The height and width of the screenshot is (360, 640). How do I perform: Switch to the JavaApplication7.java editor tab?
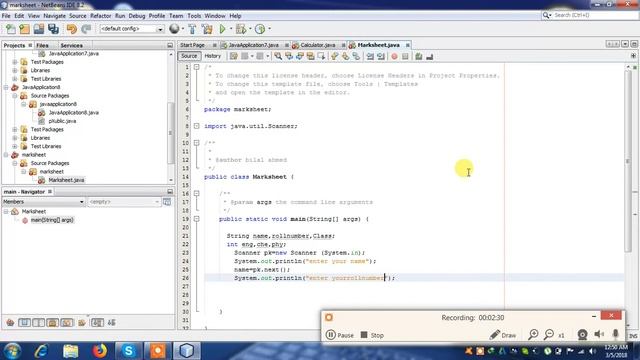coord(253,45)
